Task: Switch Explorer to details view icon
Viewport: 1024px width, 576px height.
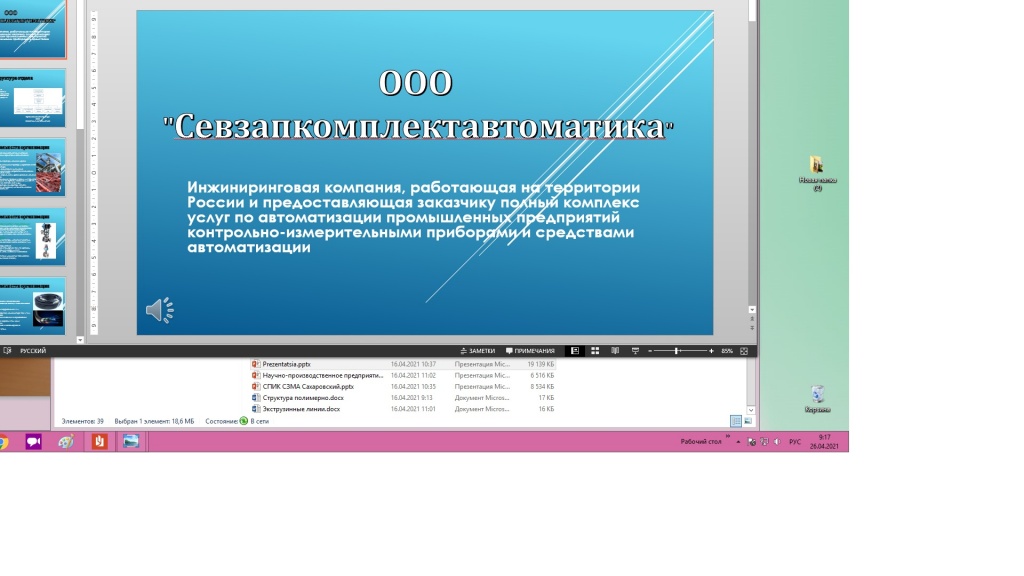Action: coord(735,421)
